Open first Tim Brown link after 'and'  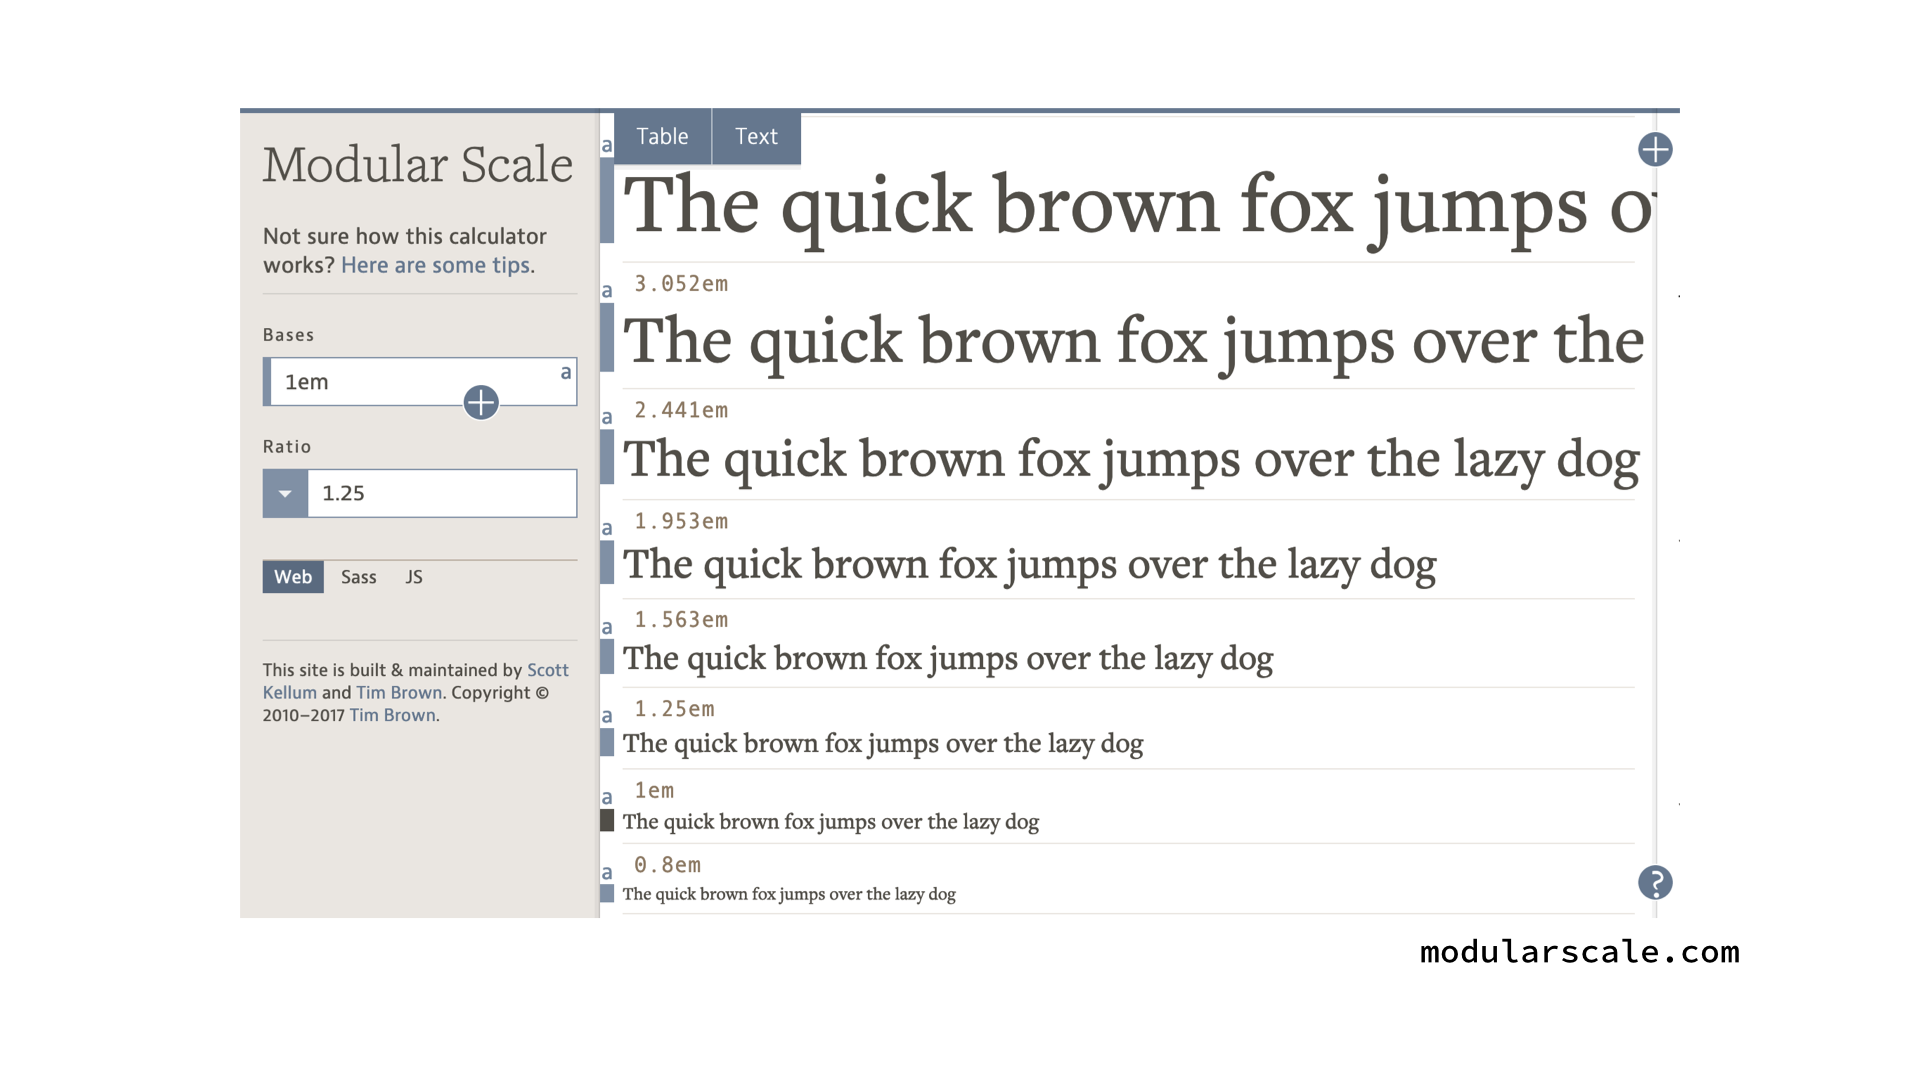pos(399,692)
